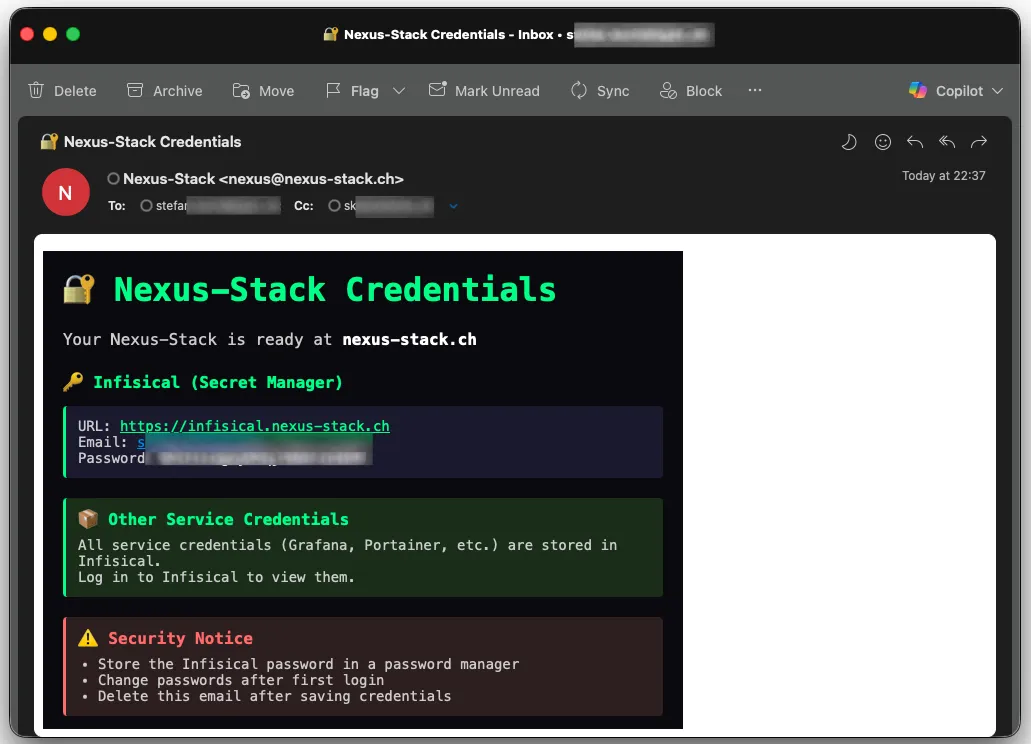Open the Flag dropdown arrow

[399, 91]
